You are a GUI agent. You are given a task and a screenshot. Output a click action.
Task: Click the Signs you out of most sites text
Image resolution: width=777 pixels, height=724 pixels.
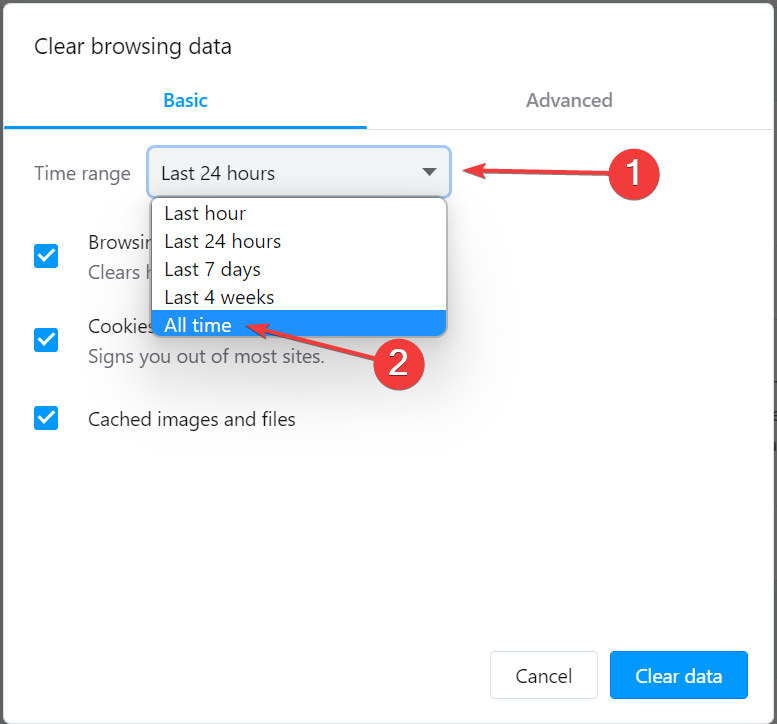[206, 356]
